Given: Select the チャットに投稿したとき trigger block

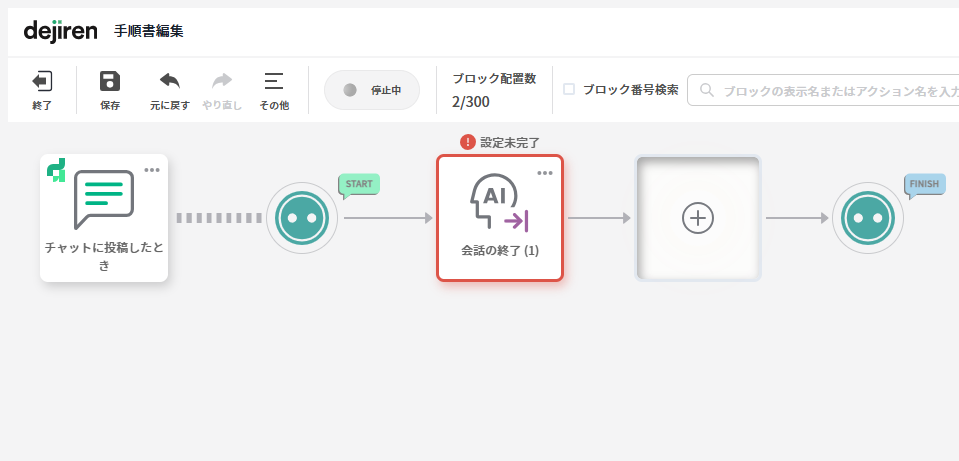Looking at the screenshot, I should pyautogui.click(x=104, y=218).
